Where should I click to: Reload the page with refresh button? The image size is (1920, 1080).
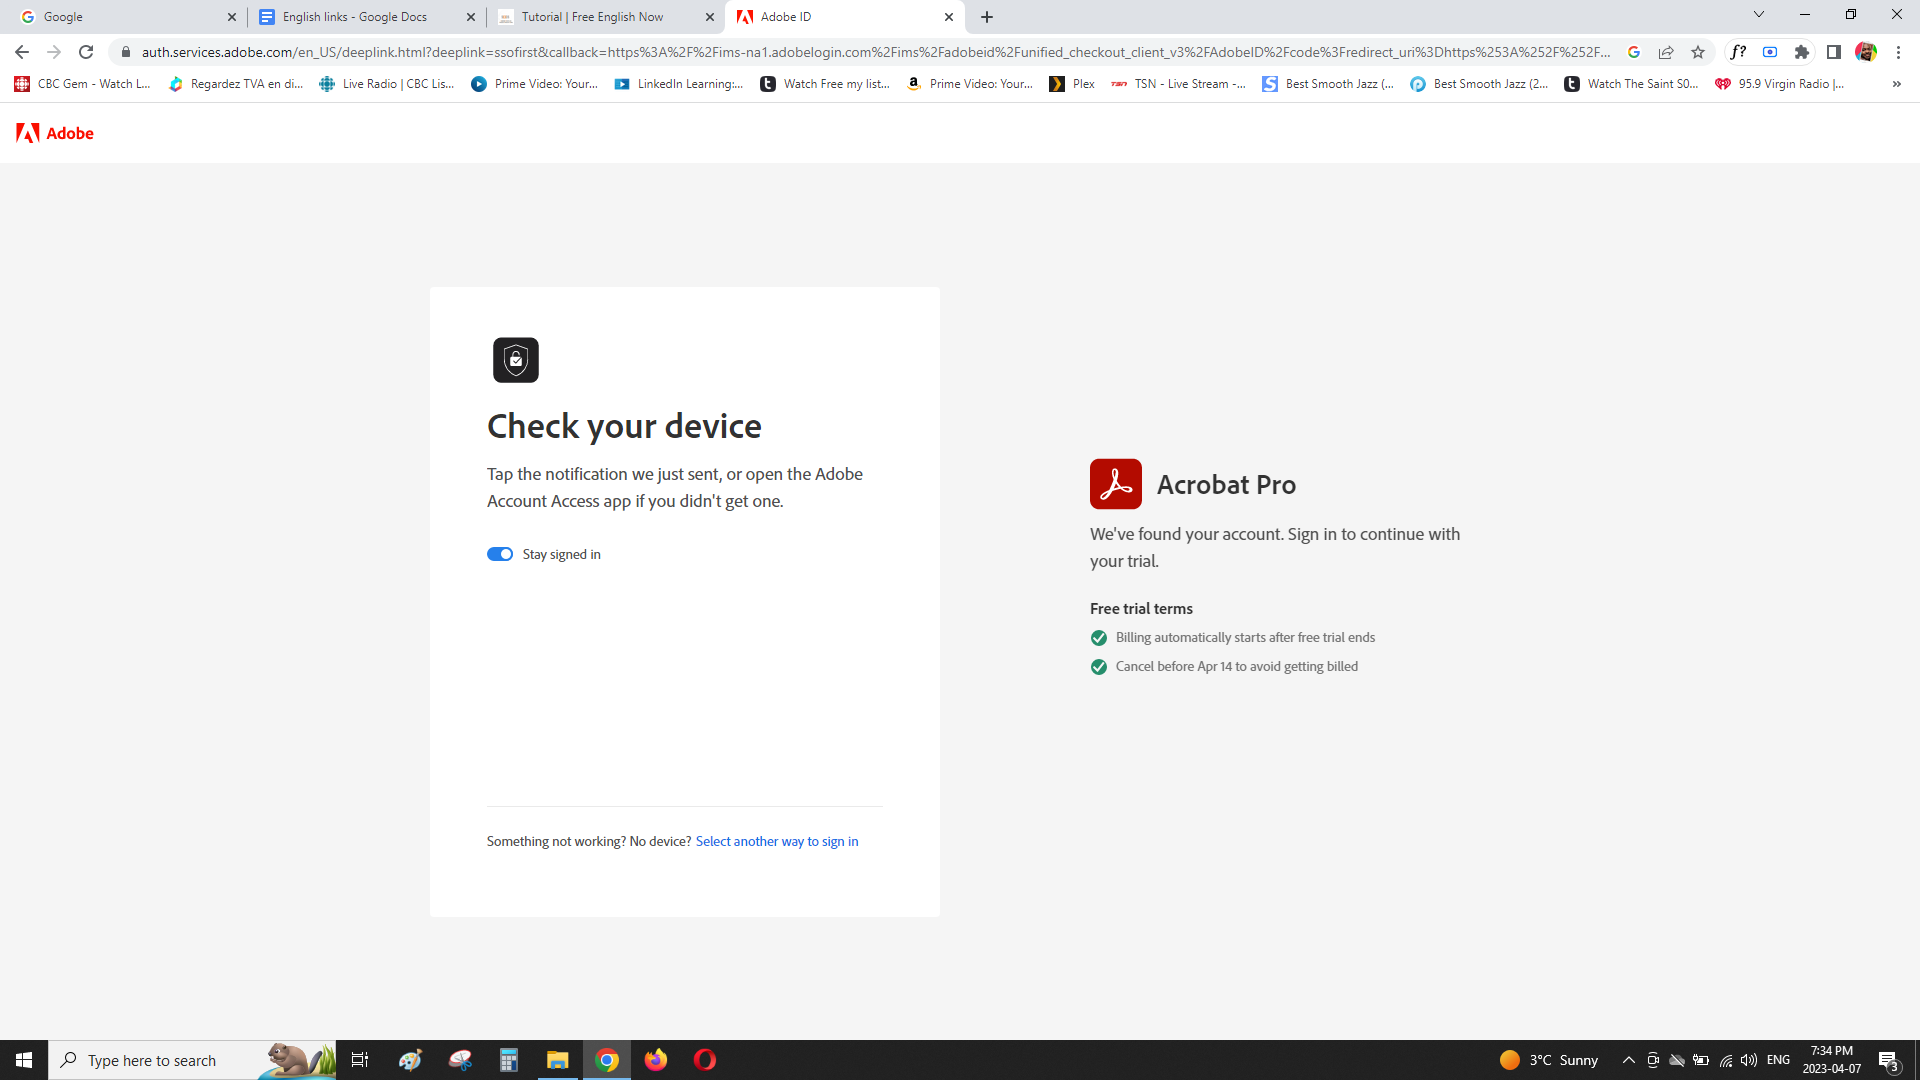tap(86, 52)
